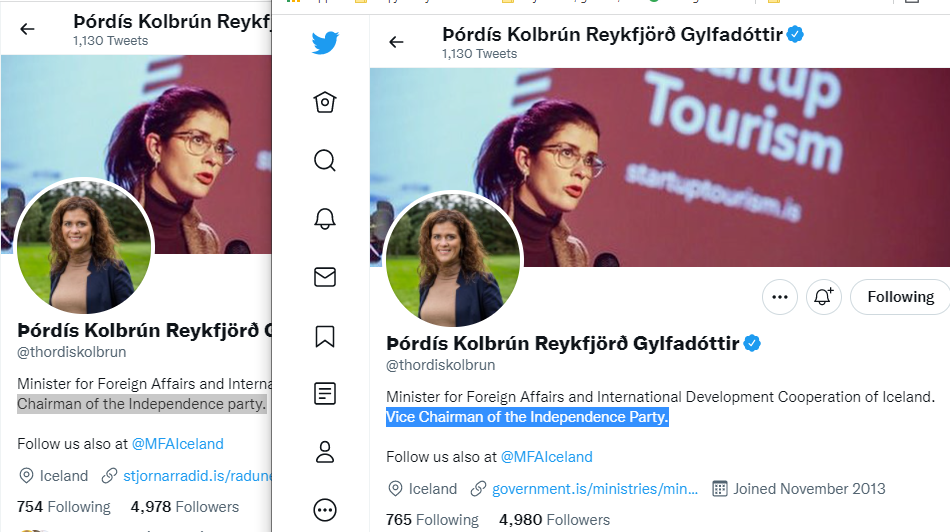This screenshot has width=950, height=532.
Task: Click the Twitter bird logo
Action: 325,43
